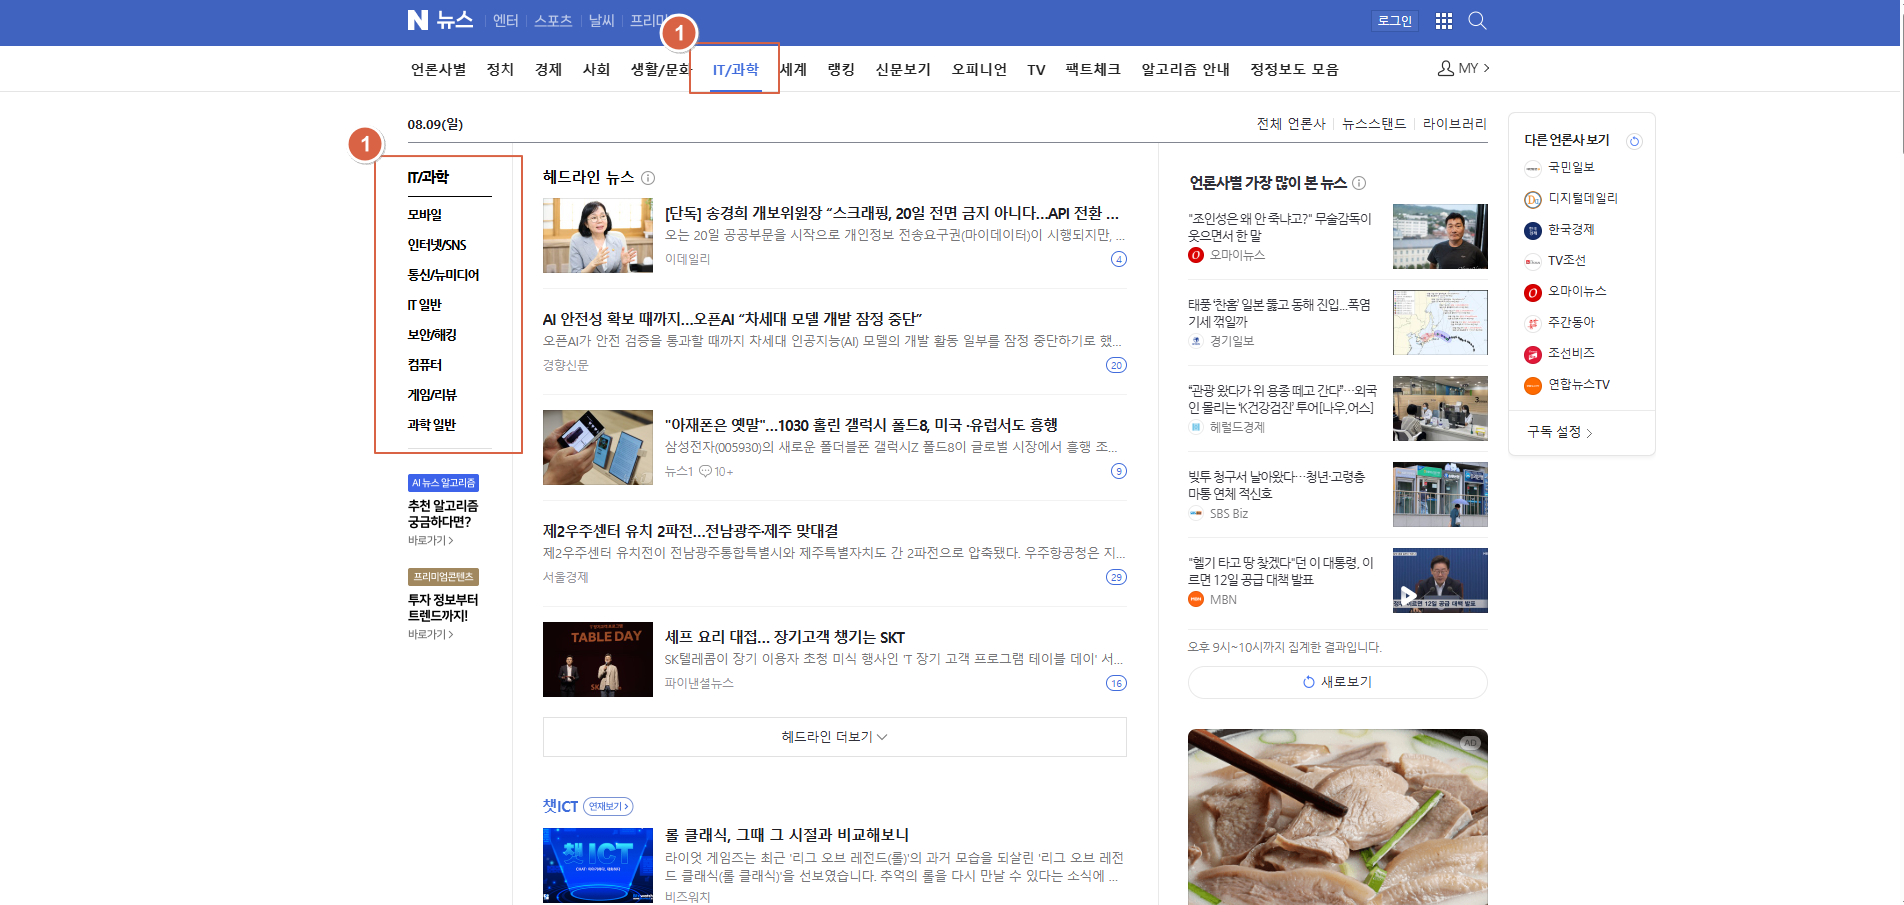The image size is (1904, 905).
Task: Expand 헤드라인 더보기
Action: 834,737
